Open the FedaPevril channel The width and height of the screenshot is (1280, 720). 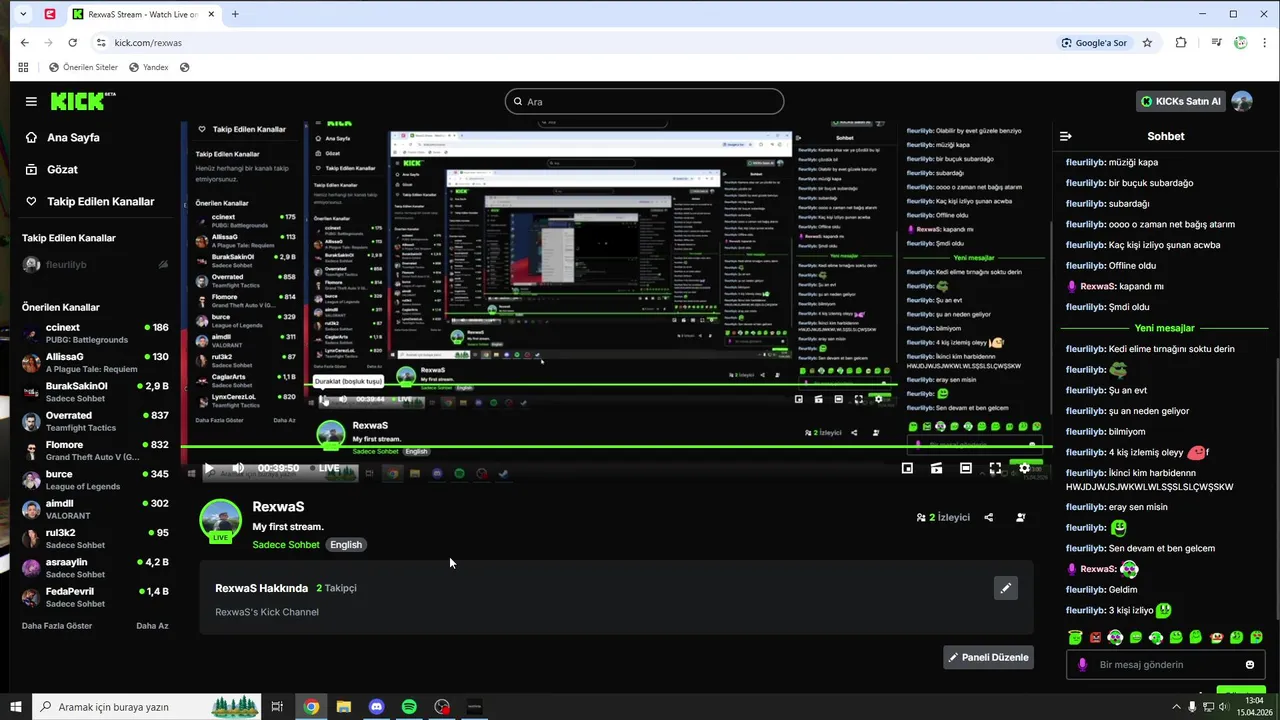(95, 597)
